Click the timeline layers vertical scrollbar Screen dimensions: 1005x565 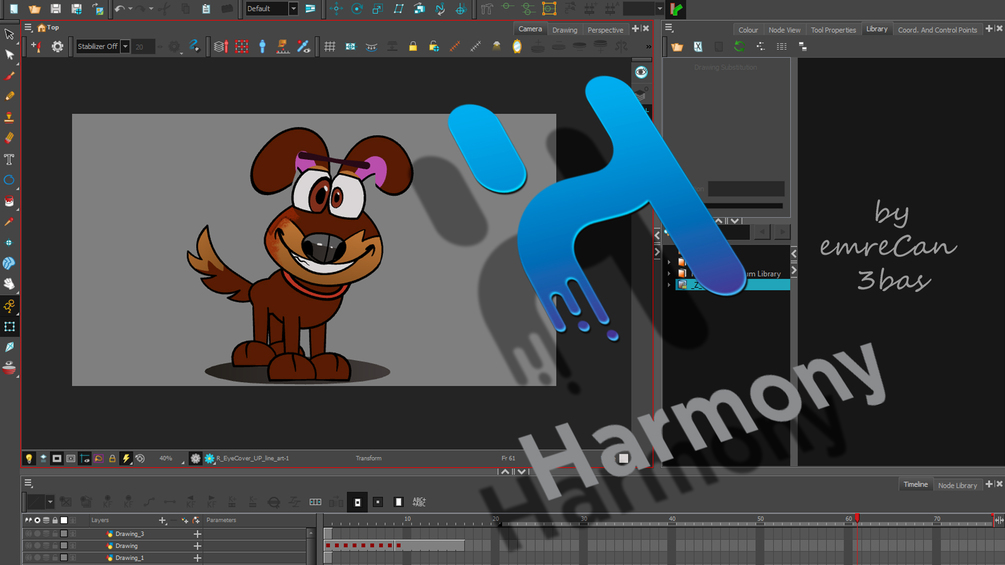[311, 546]
